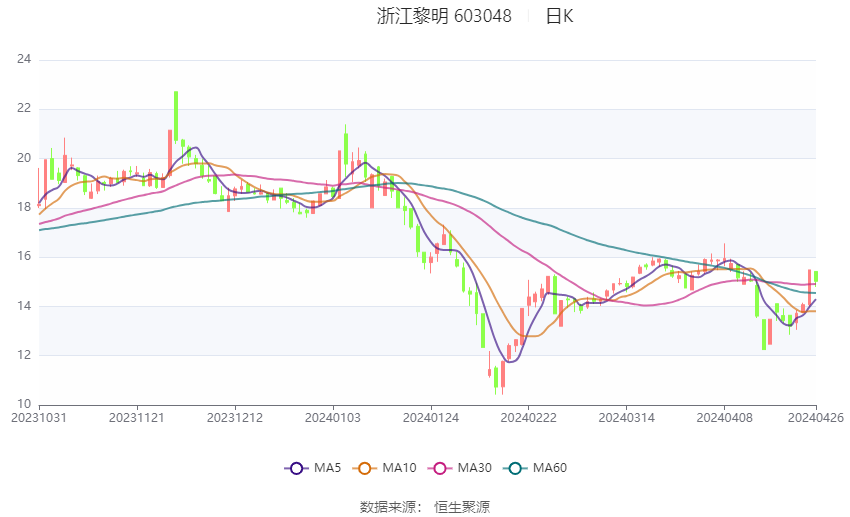Select the 20240103 date axis label
Screen dimensions: 850x517
[x=333, y=418]
